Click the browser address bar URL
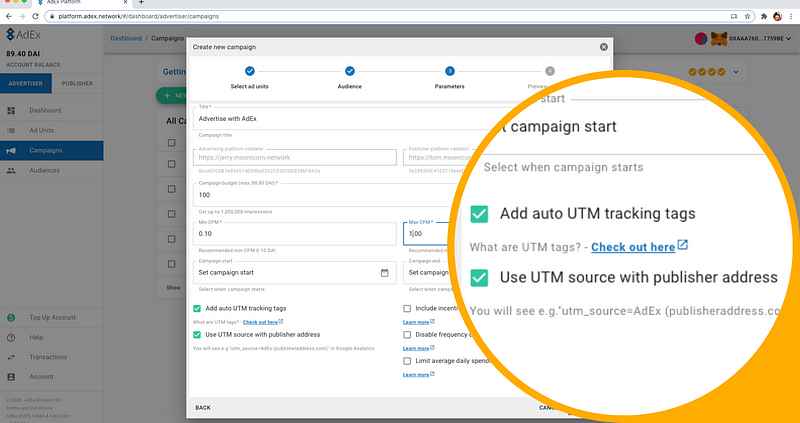This screenshot has width=800, height=423. coord(139,16)
